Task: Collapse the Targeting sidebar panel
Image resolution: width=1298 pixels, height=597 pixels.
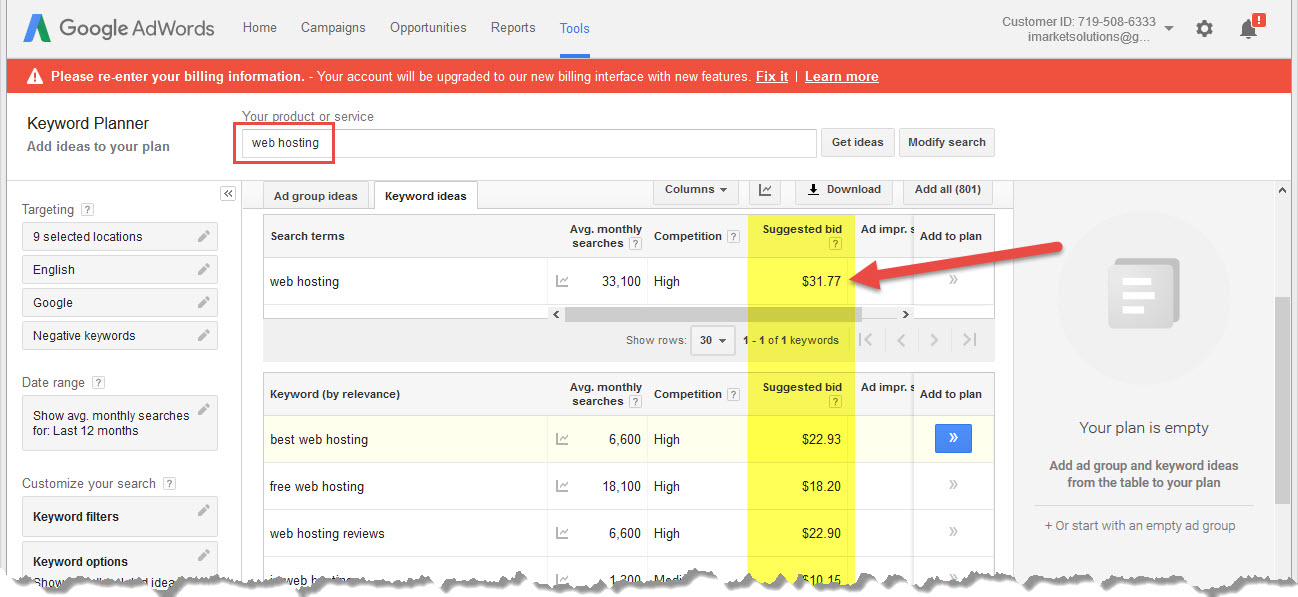Action: click(x=228, y=193)
